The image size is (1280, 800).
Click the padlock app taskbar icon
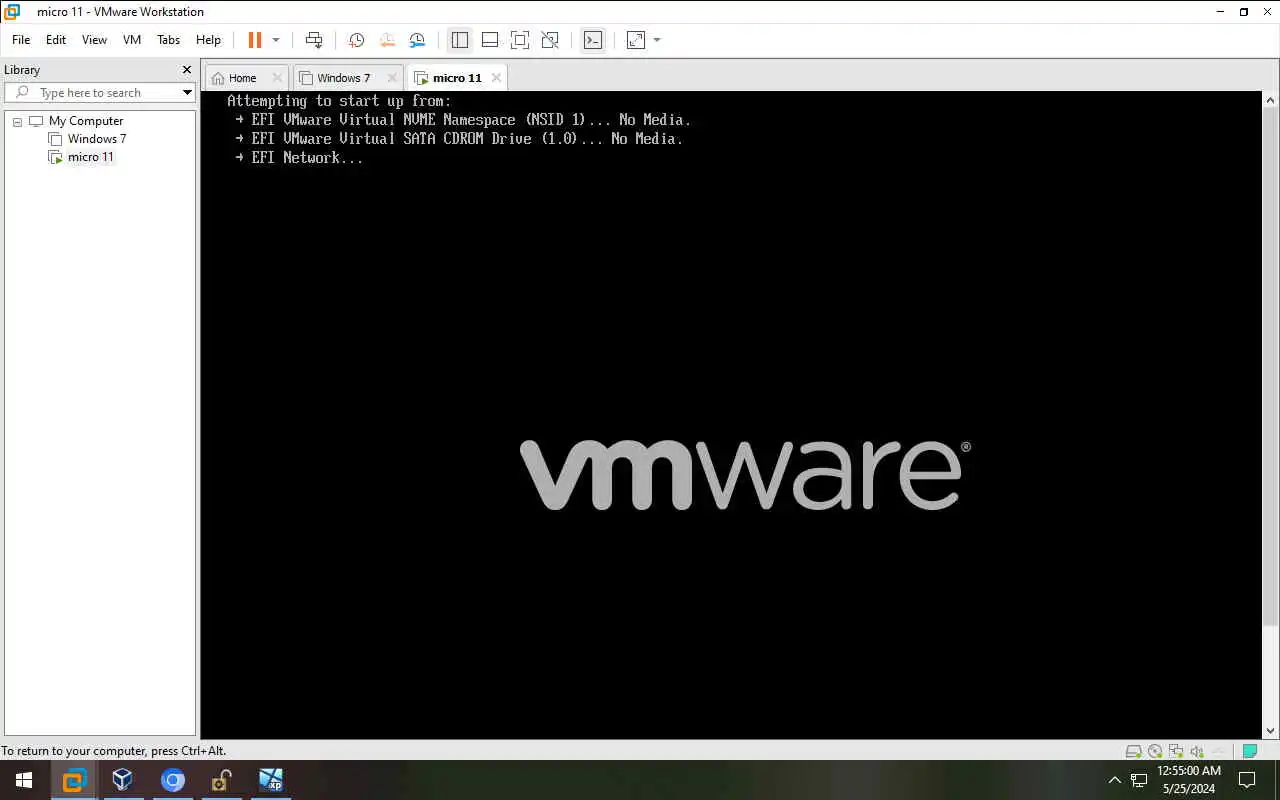(x=222, y=780)
